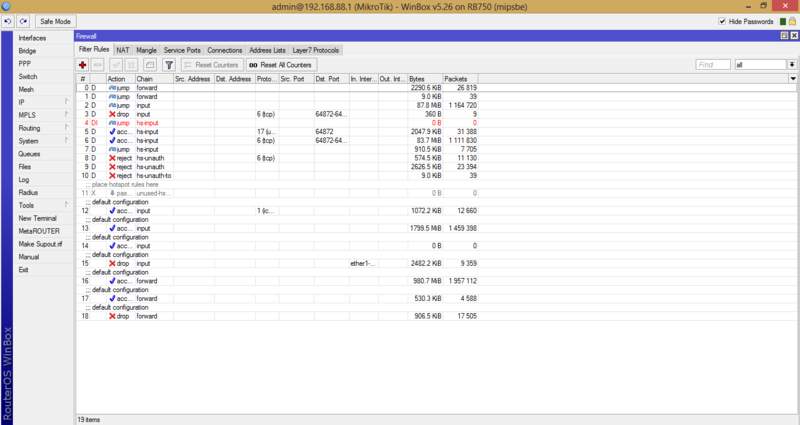Click Make Supout.rif in sidebar

click(40, 244)
